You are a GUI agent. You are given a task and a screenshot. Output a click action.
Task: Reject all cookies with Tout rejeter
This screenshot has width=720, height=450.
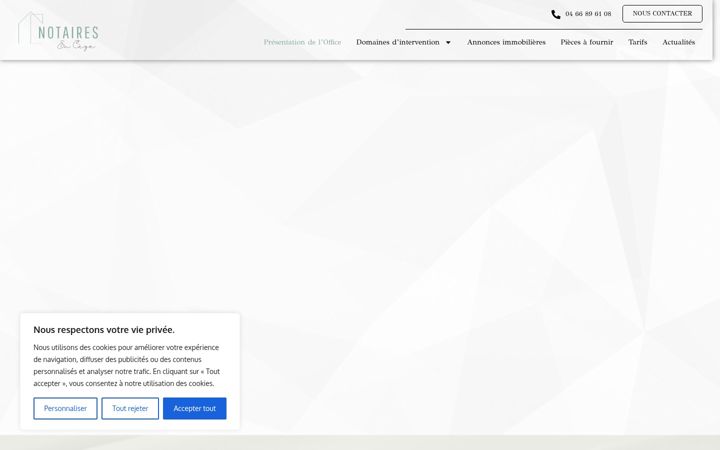click(130, 408)
